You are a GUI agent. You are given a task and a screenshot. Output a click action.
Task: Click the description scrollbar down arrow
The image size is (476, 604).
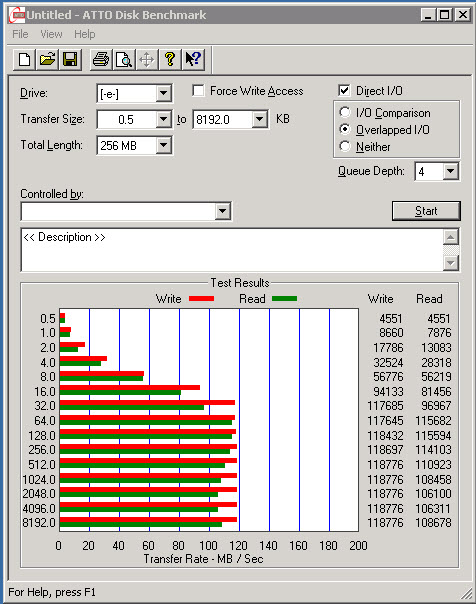coord(451,263)
